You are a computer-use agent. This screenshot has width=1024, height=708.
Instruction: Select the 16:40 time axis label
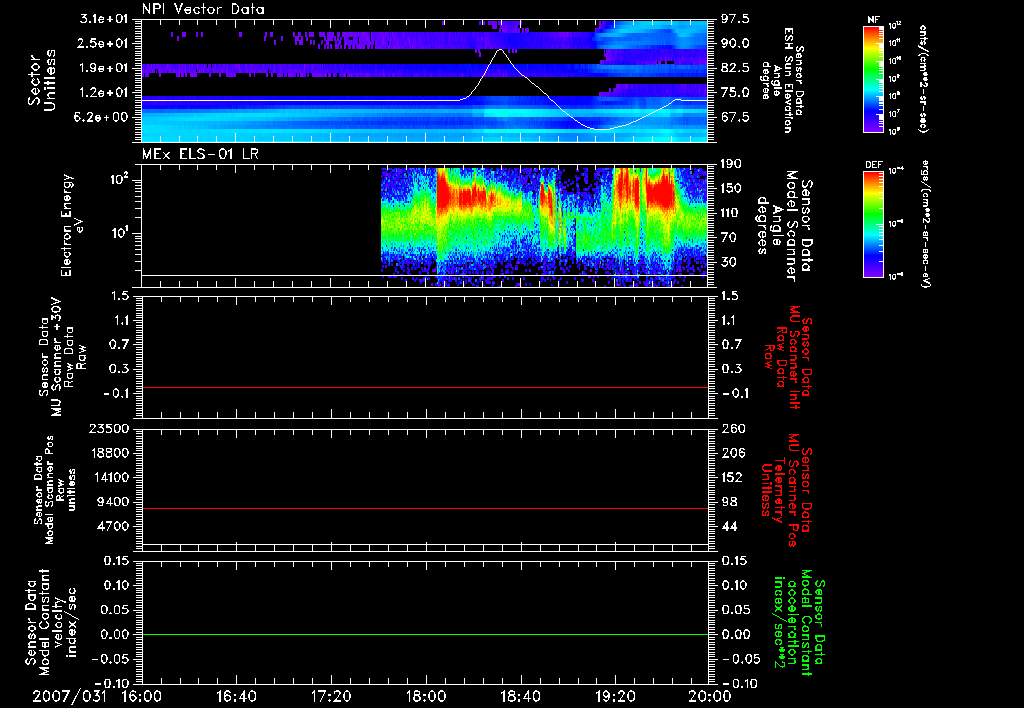tap(236, 696)
